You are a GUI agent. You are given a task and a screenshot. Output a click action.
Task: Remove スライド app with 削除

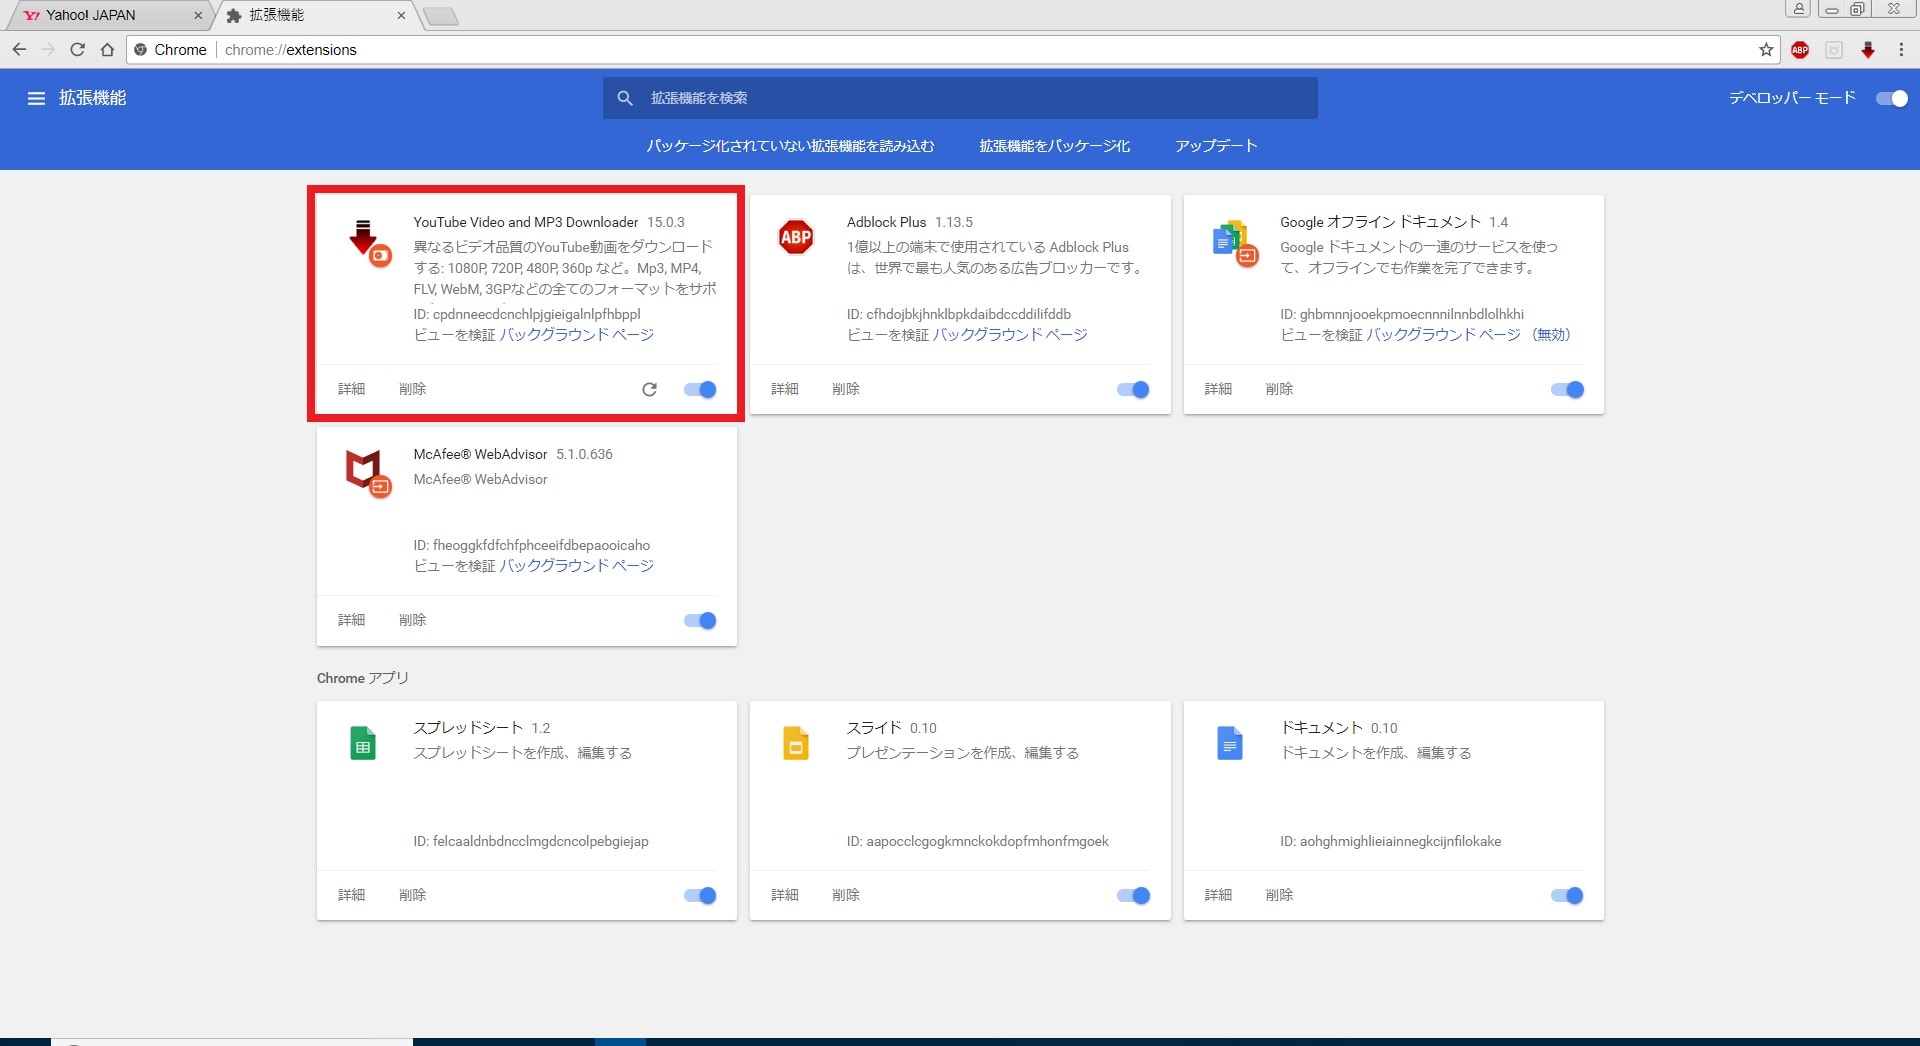[x=845, y=895]
